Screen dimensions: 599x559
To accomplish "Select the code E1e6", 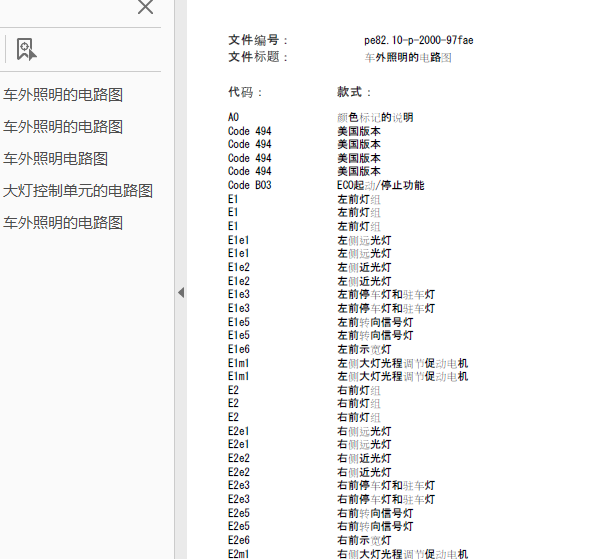I will 239,349.
